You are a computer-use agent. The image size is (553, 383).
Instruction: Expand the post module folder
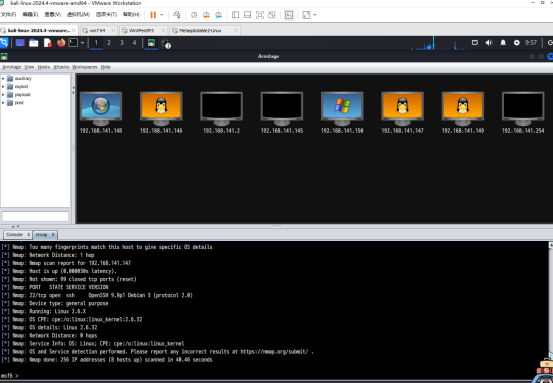tap(4, 103)
